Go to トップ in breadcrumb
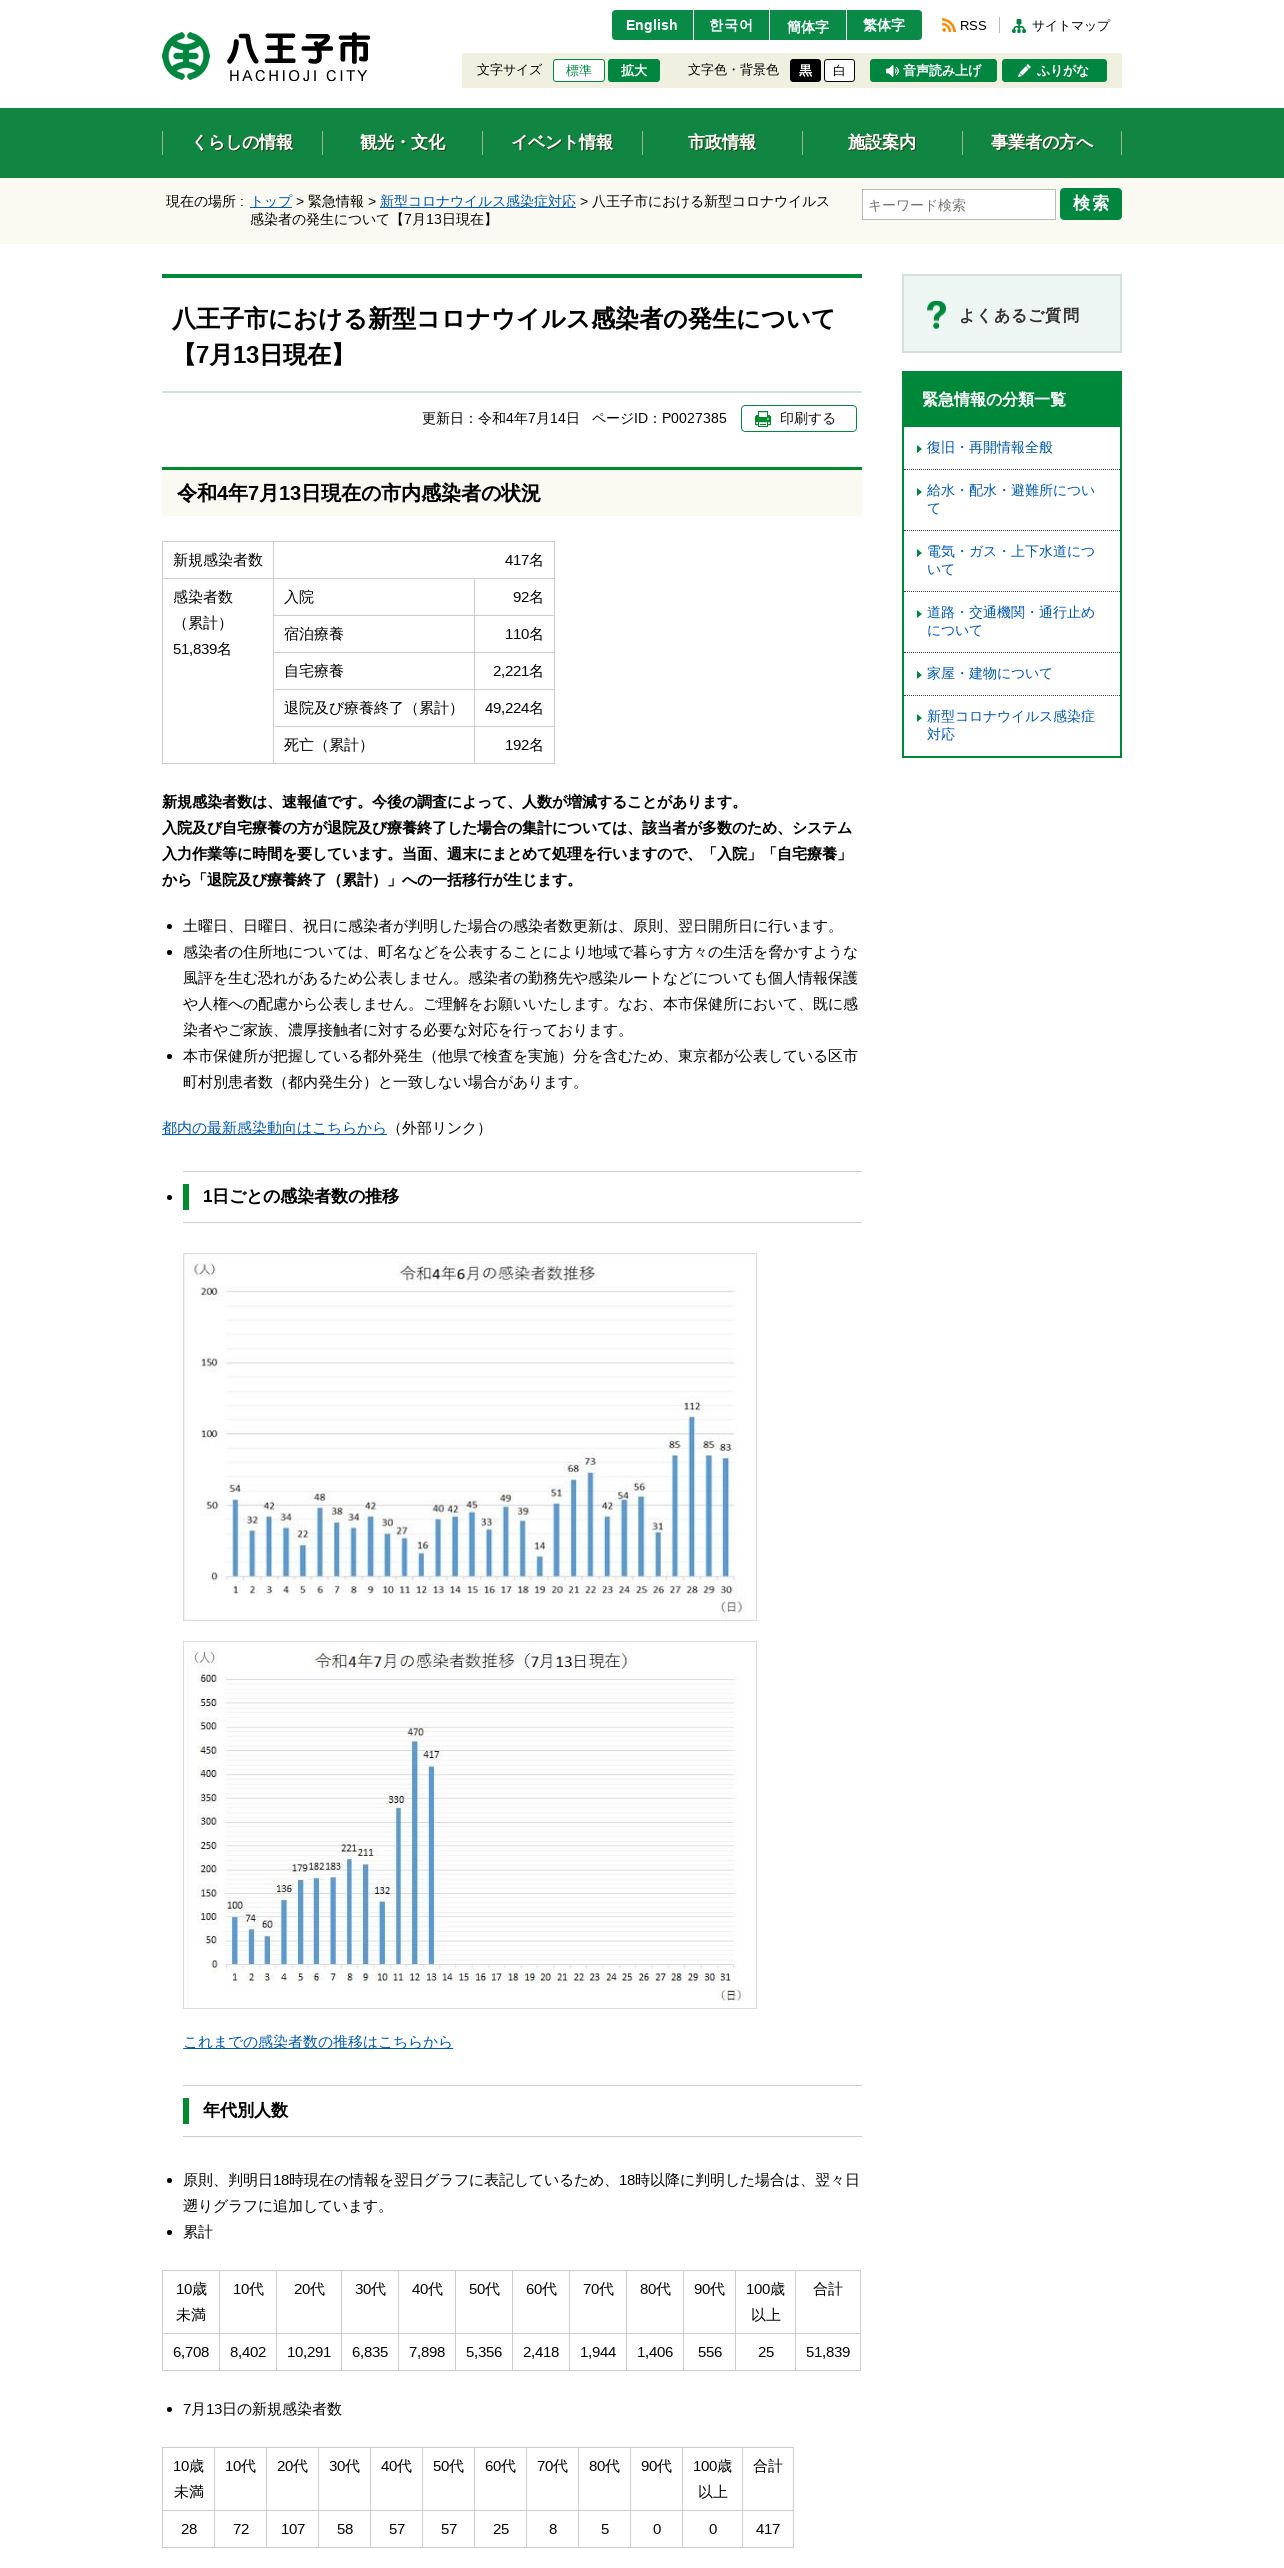 [271, 201]
